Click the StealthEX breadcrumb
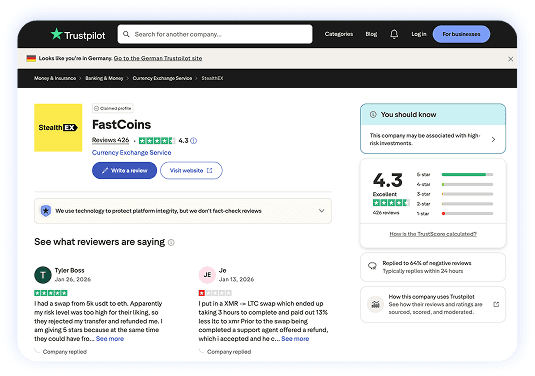Image resolution: width=535 pixels, height=376 pixels. [212, 78]
